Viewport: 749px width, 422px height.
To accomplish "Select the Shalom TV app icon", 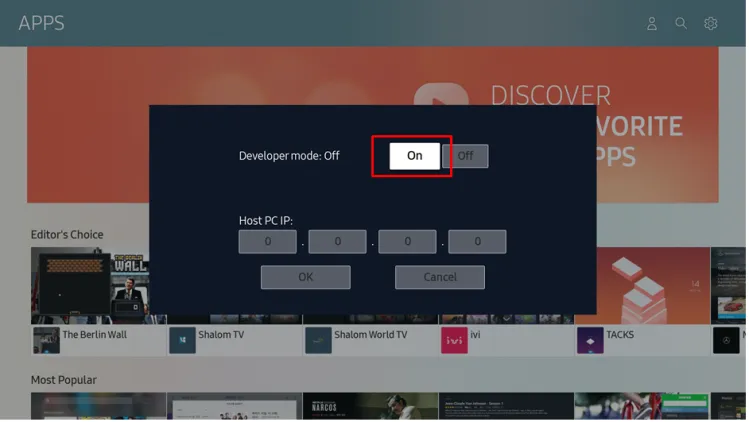I will [182, 340].
